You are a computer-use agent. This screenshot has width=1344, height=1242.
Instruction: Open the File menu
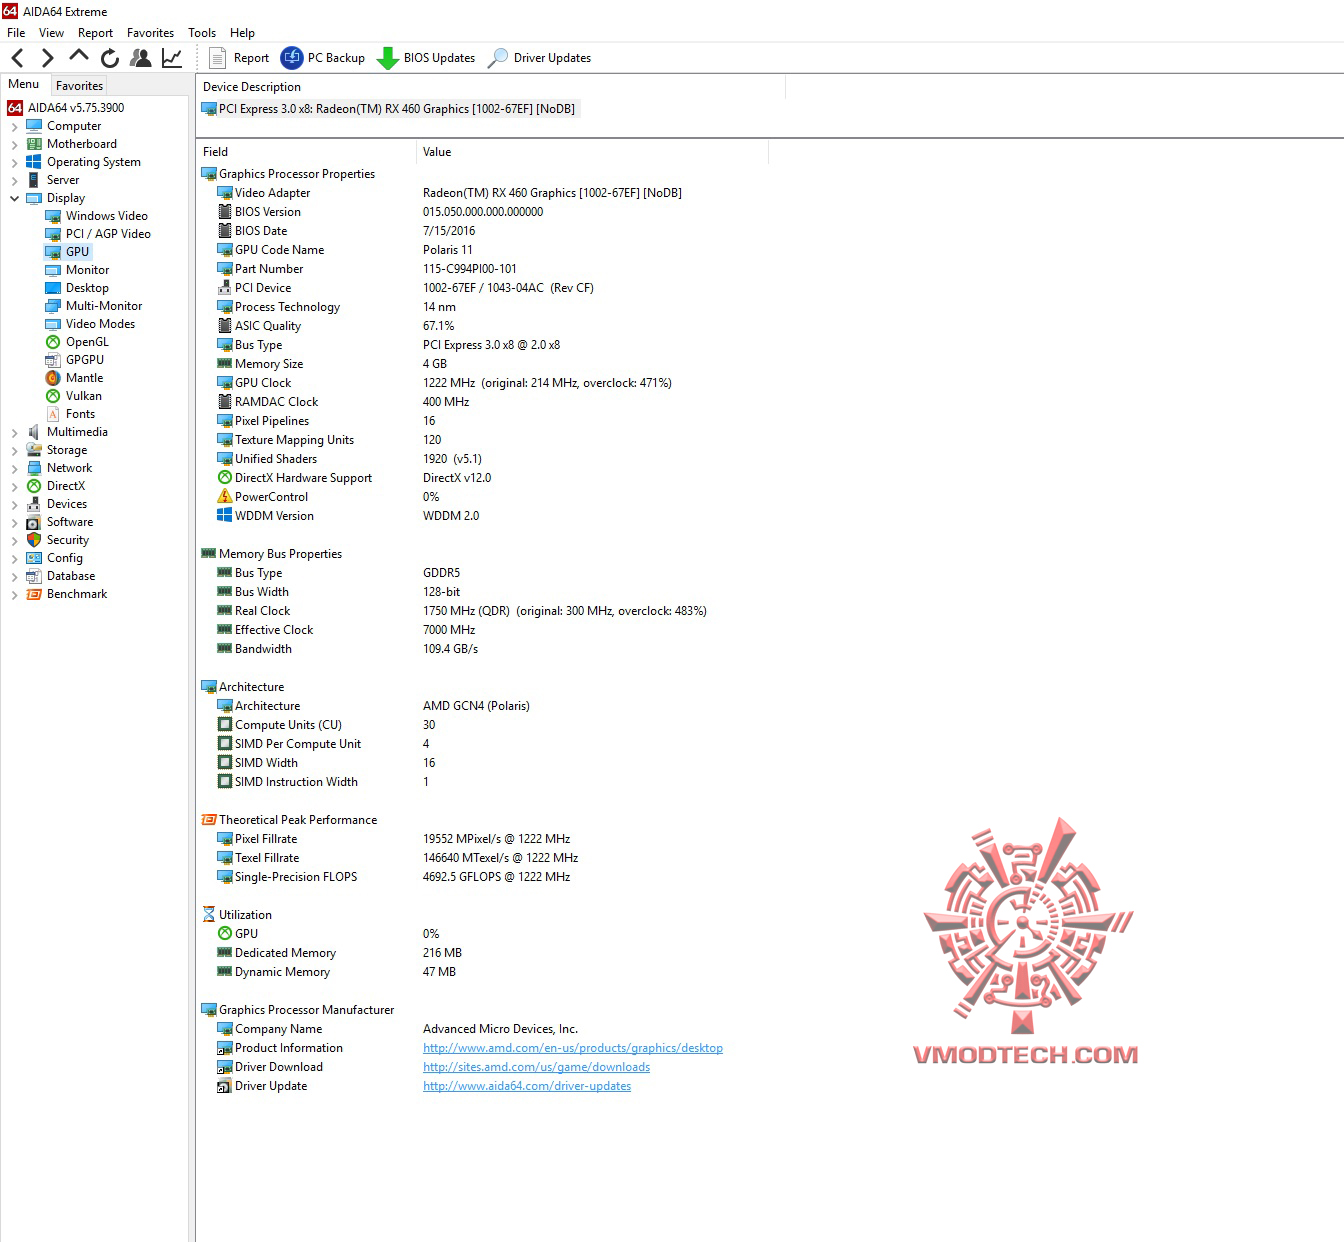pyautogui.click(x=16, y=33)
